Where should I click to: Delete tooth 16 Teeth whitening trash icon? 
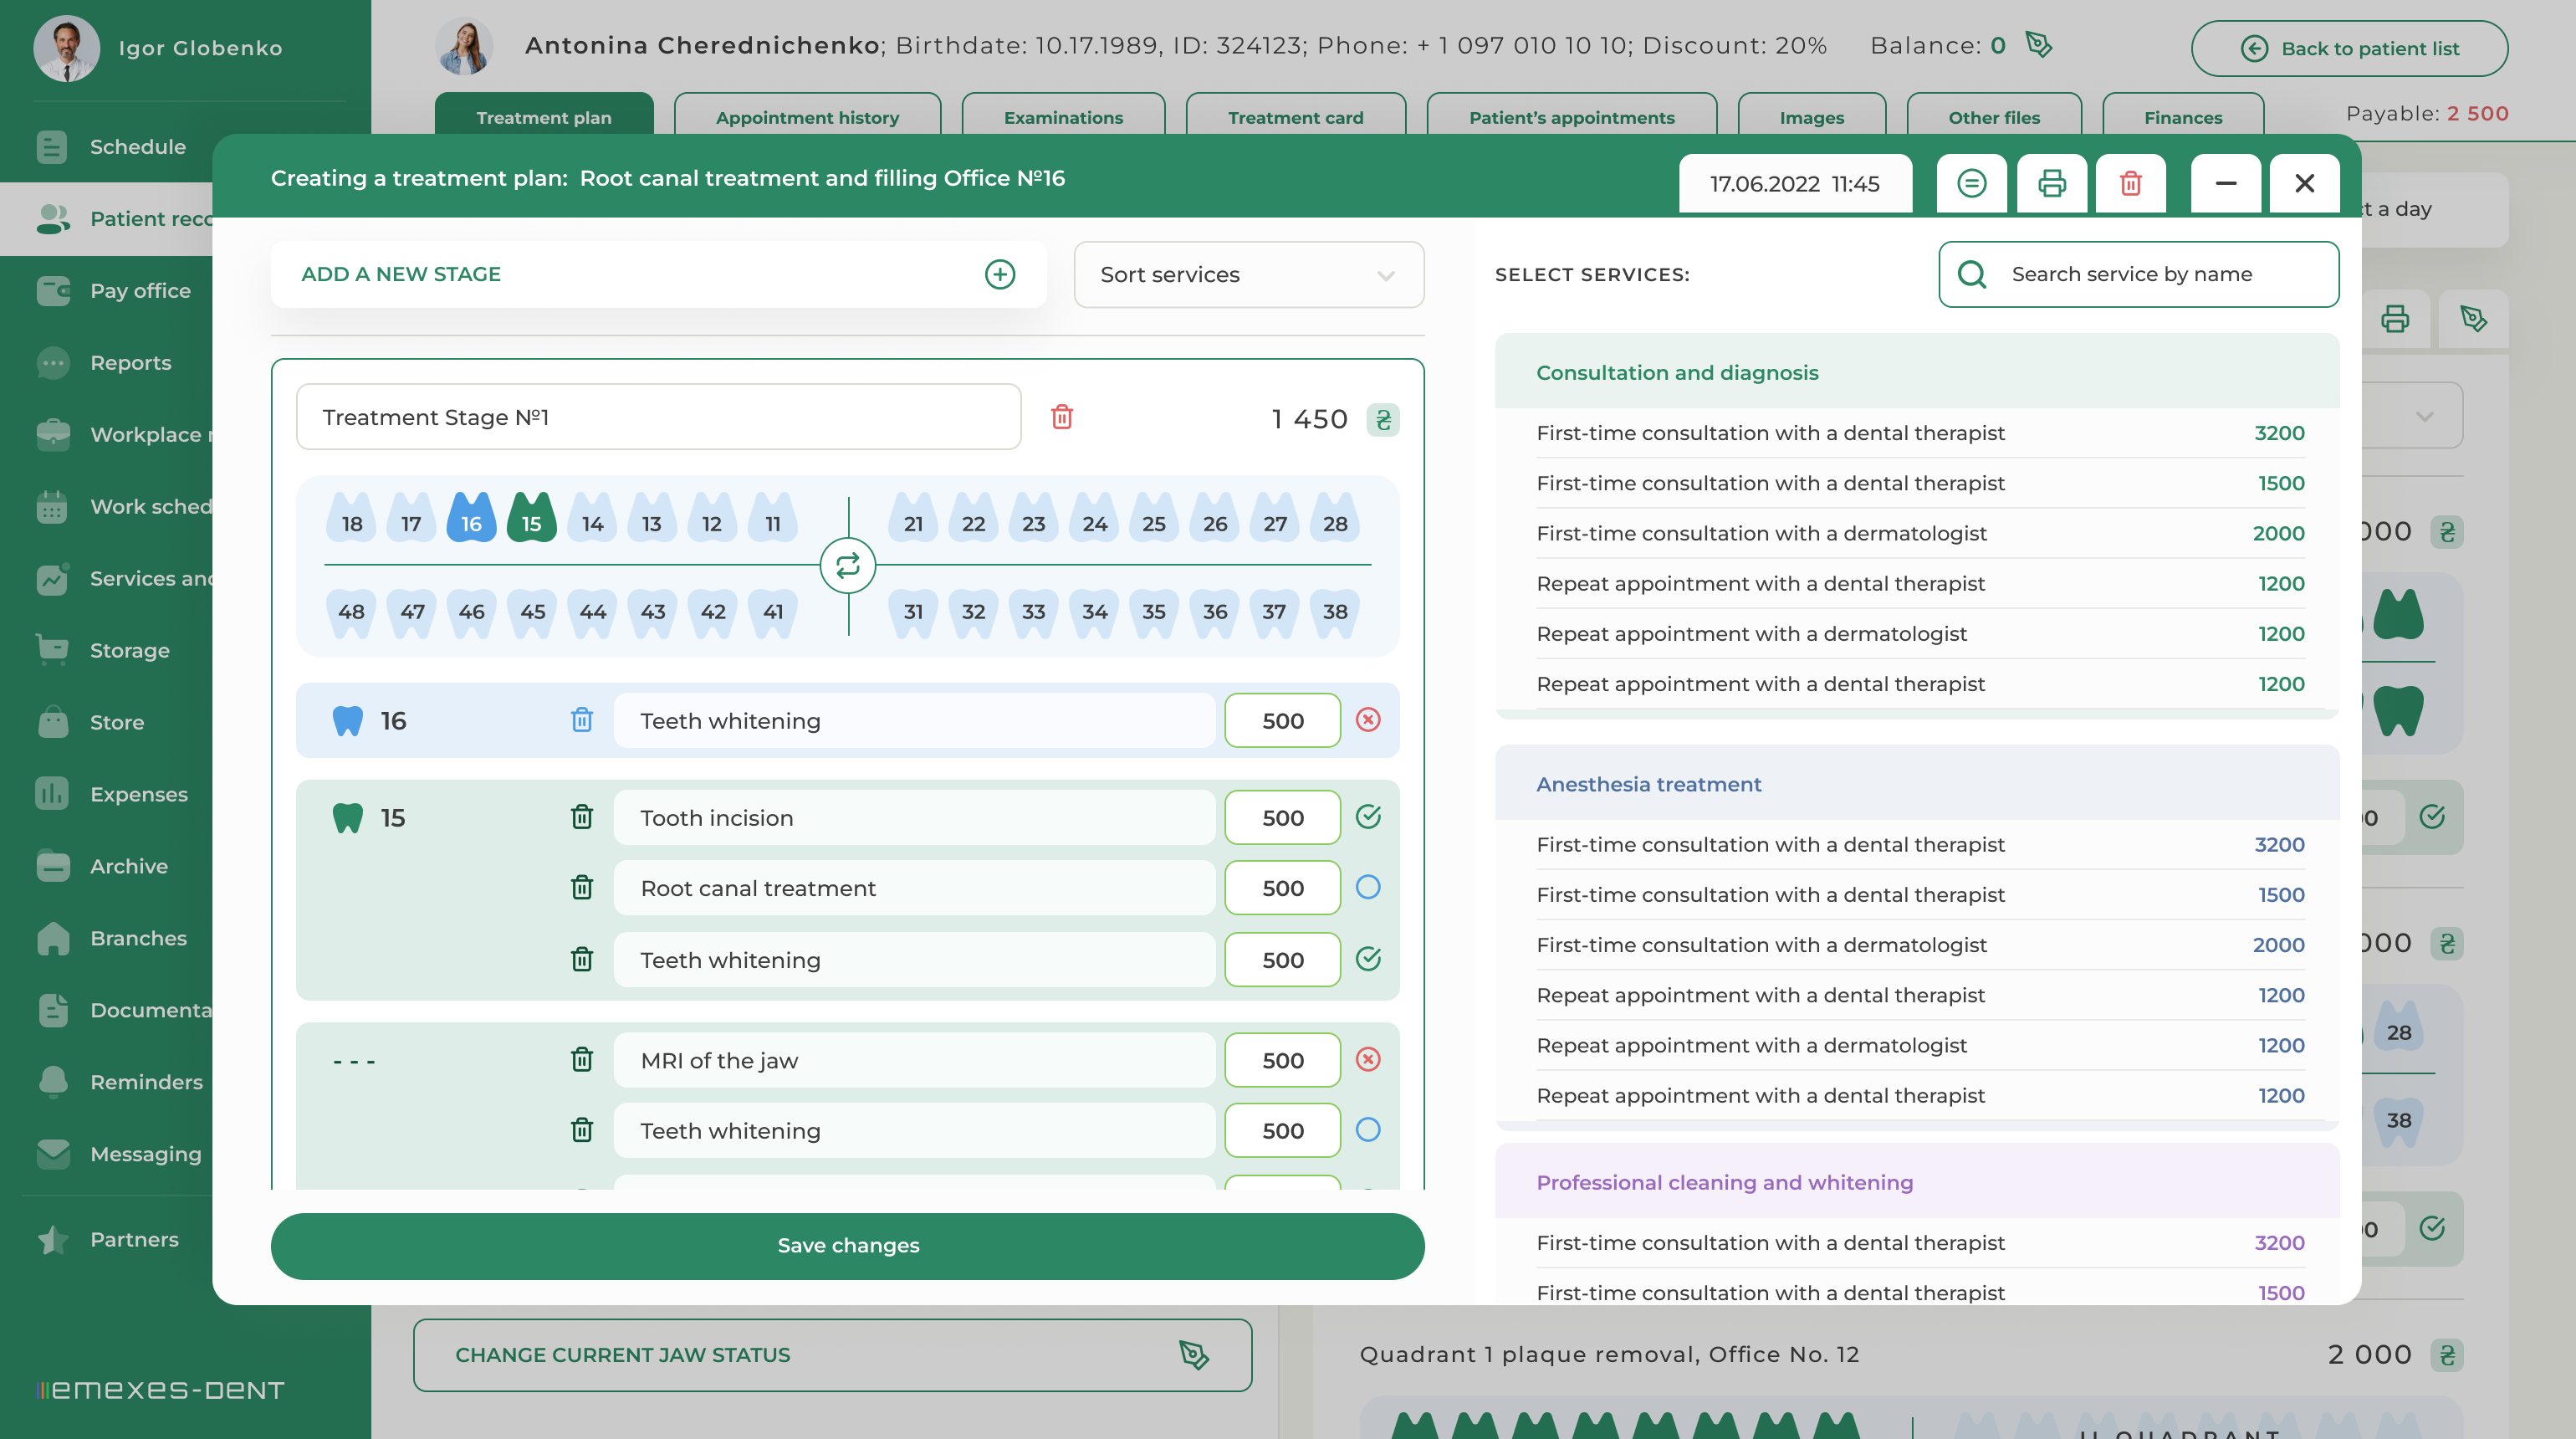[x=582, y=720]
